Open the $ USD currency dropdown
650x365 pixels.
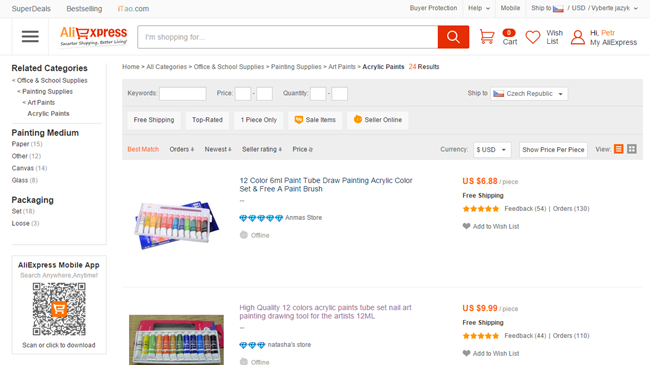[x=492, y=150]
